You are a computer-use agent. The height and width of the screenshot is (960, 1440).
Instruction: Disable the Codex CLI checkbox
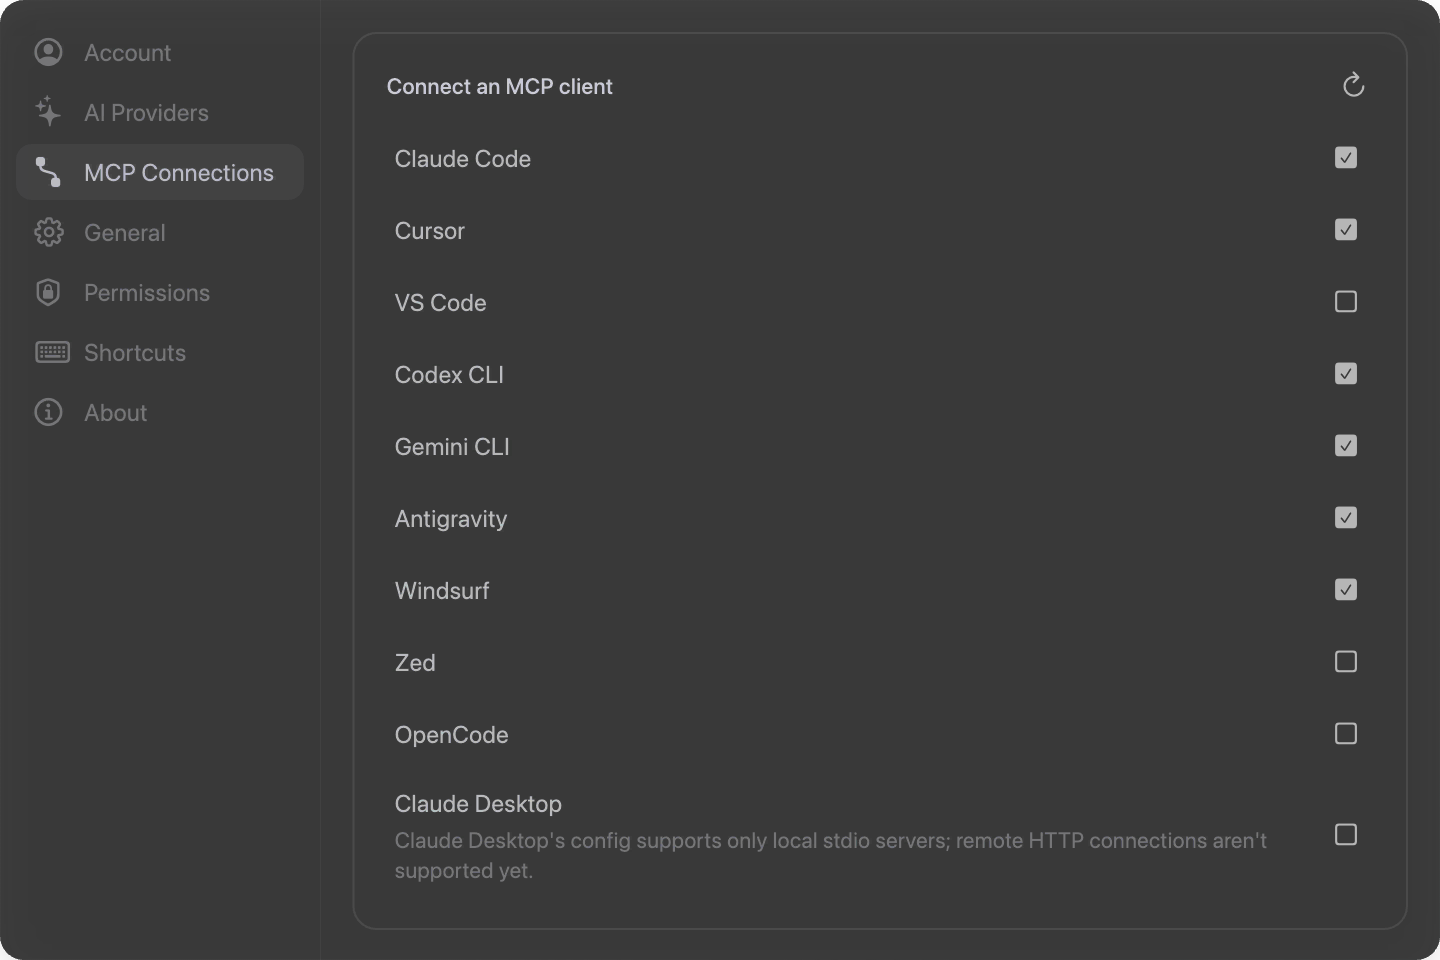point(1346,374)
